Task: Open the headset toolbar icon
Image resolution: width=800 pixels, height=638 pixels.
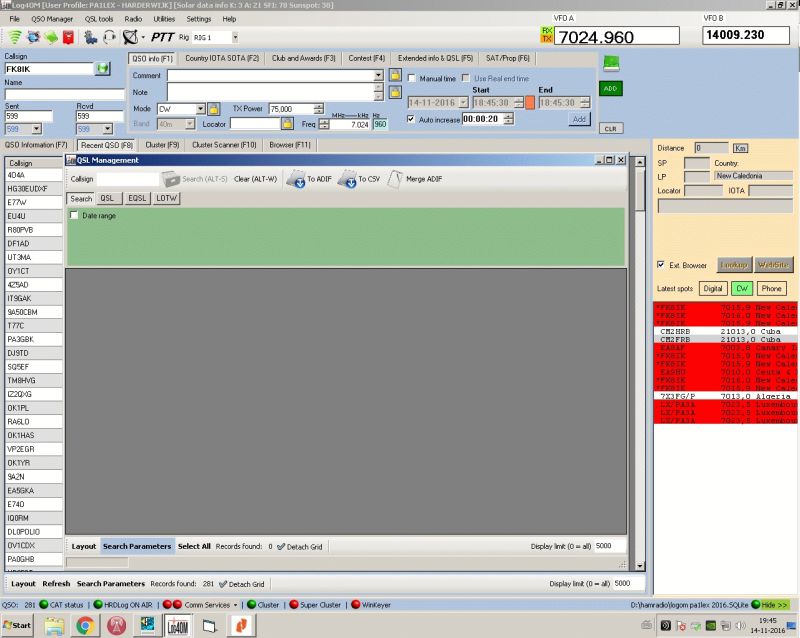Action: tap(109, 37)
